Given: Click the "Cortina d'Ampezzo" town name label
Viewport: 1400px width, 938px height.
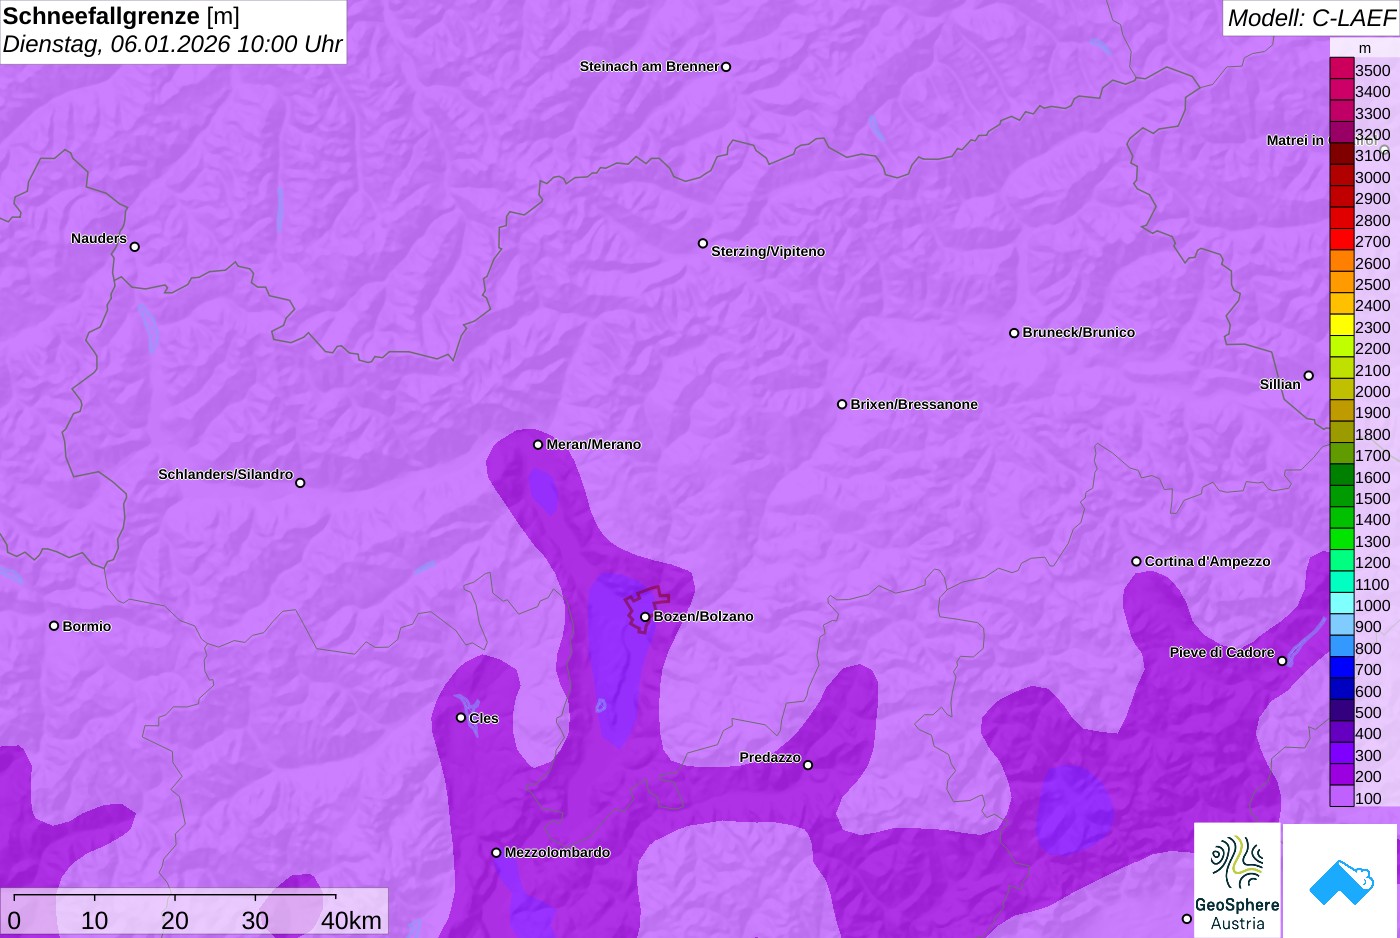Looking at the screenshot, I should pos(1208,561).
